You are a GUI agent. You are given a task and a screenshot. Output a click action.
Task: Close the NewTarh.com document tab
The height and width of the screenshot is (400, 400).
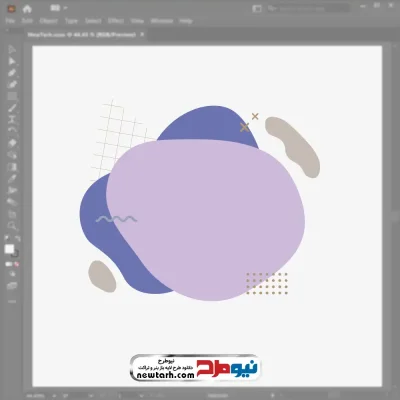(142, 34)
